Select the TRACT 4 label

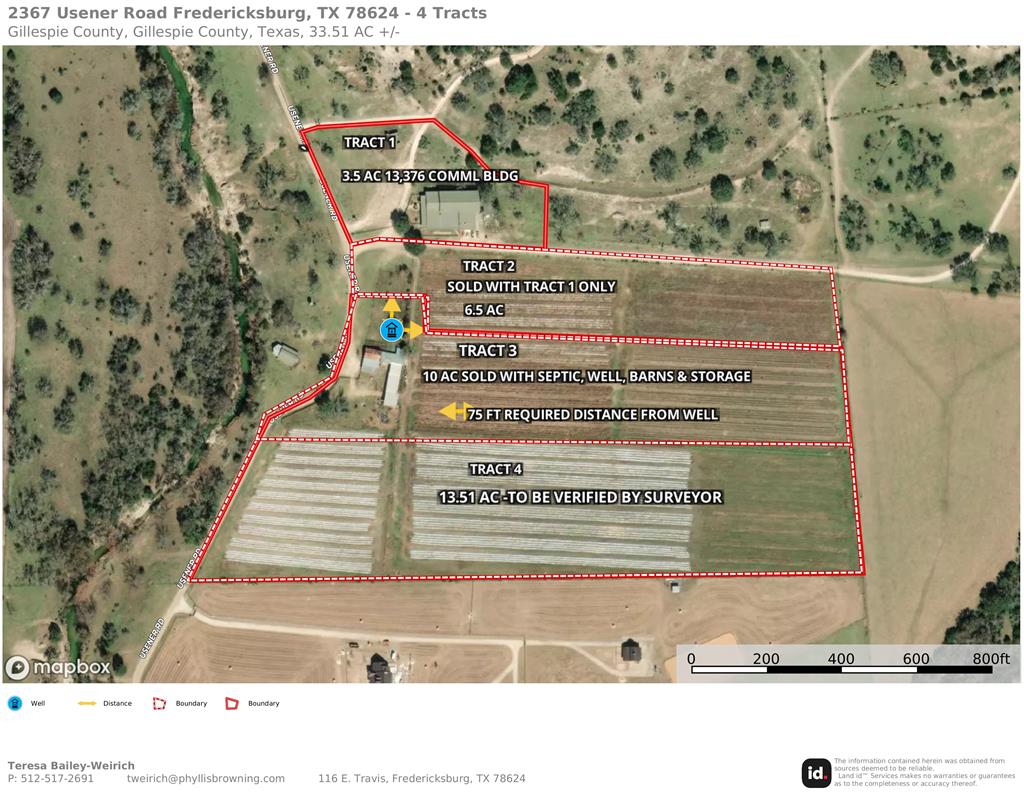[496, 469]
